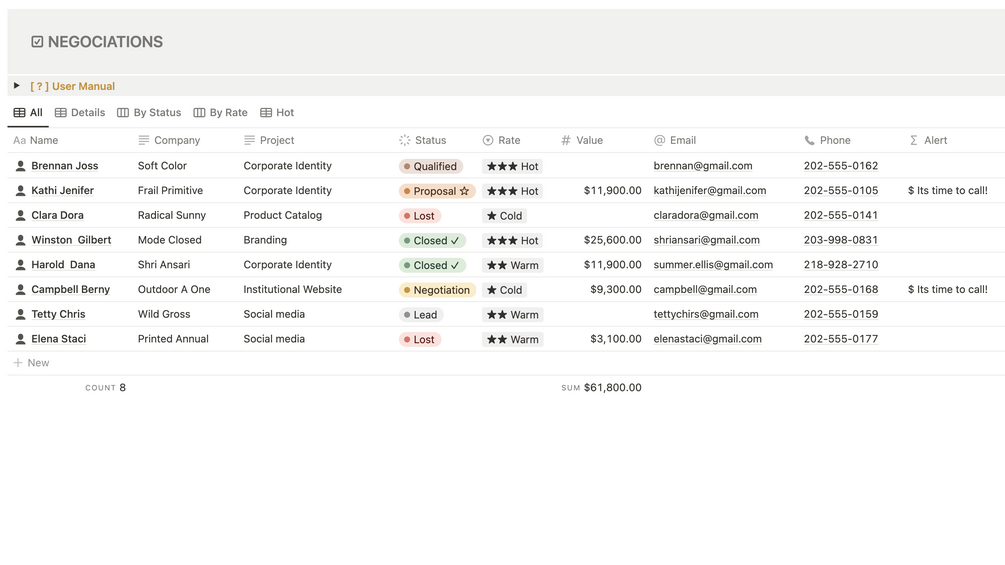Click the $25,600.00 value cell
The image size is (1005, 565).
612,240
